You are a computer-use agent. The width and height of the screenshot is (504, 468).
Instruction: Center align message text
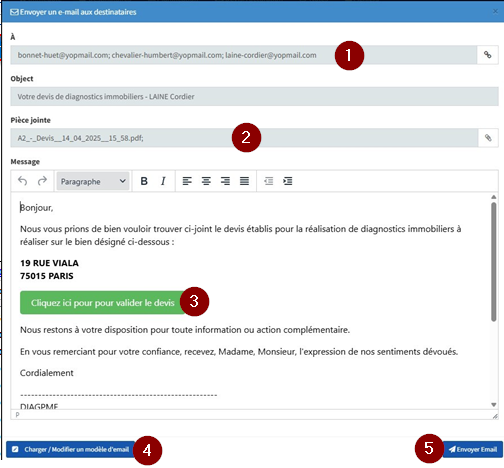coord(206,181)
